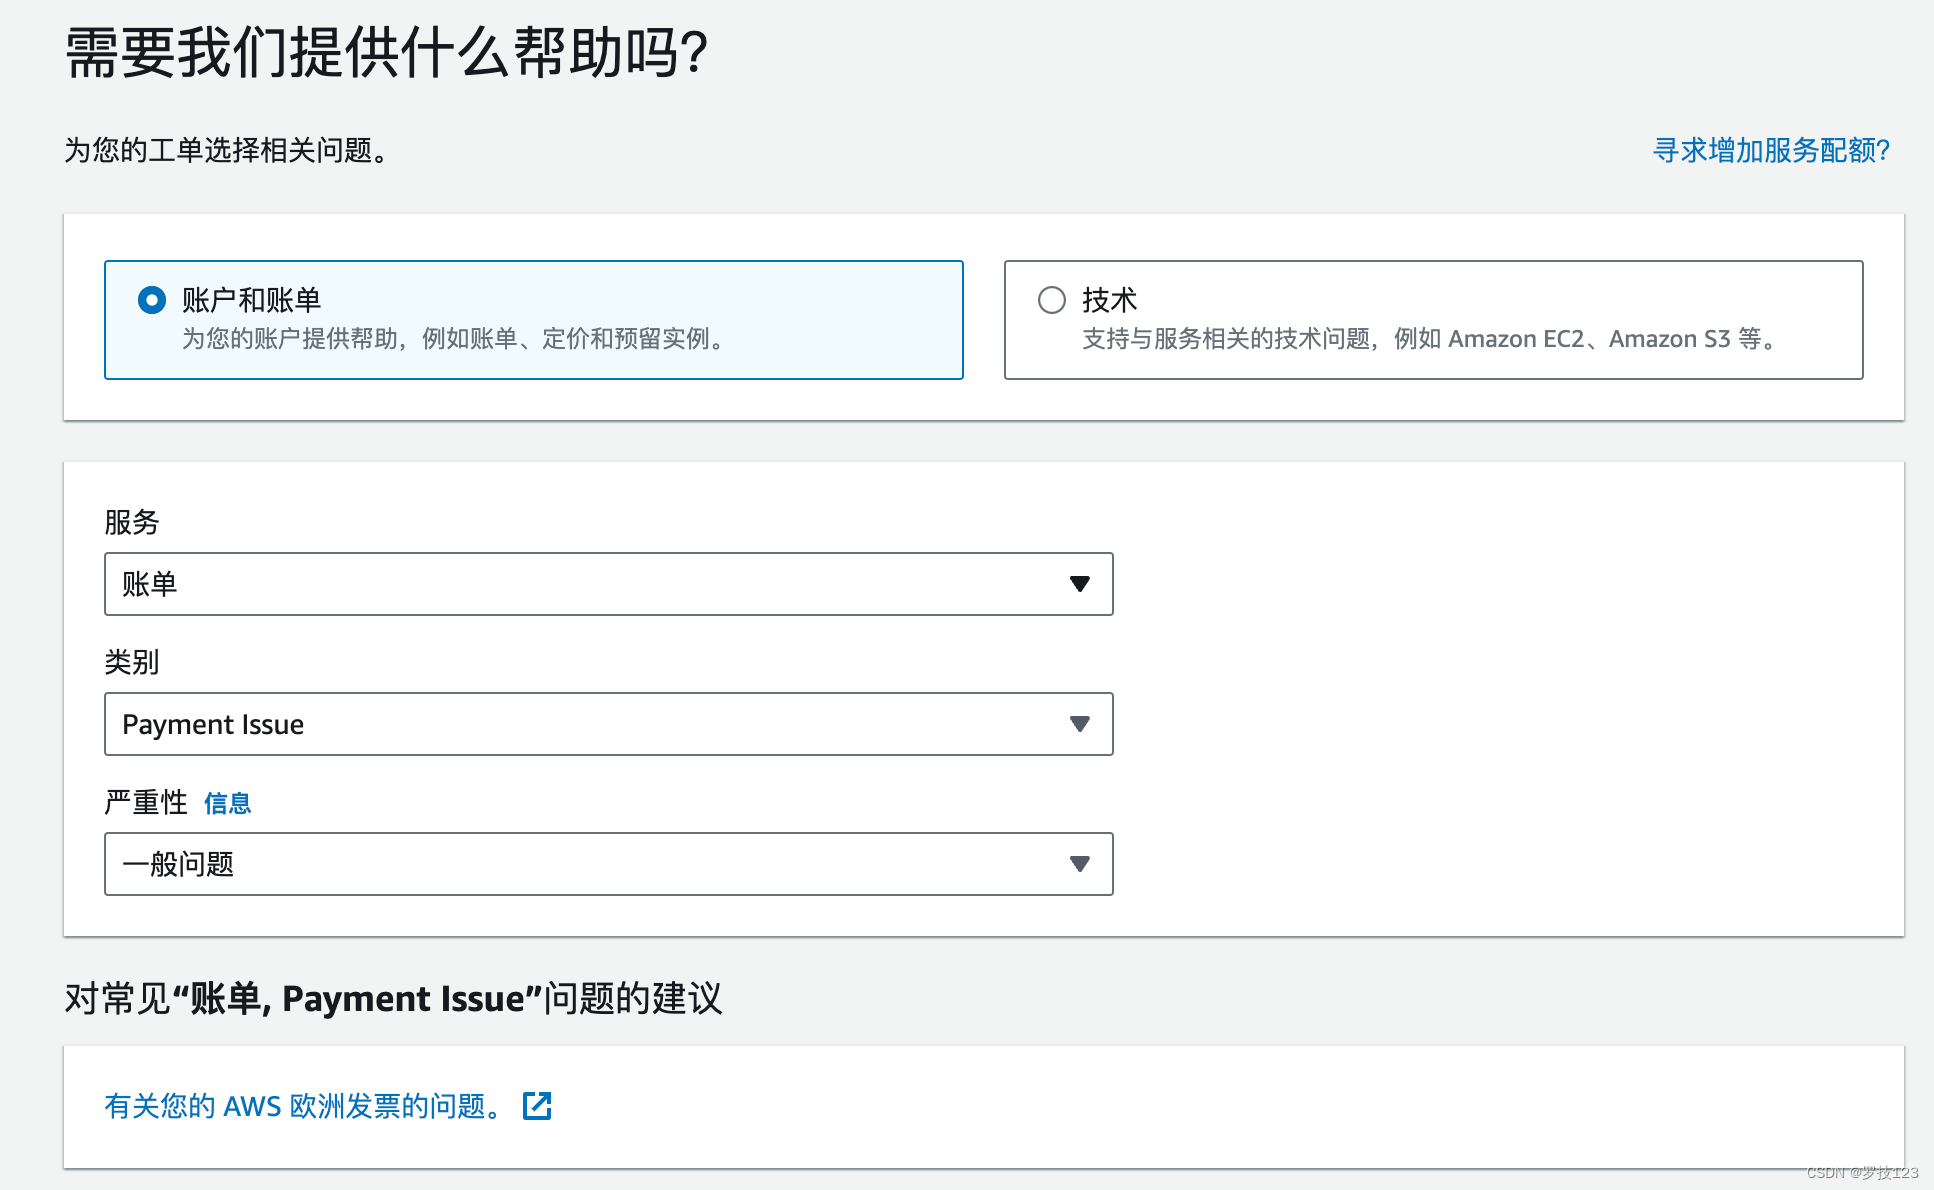Click the 服务 field label

click(x=132, y=522)
